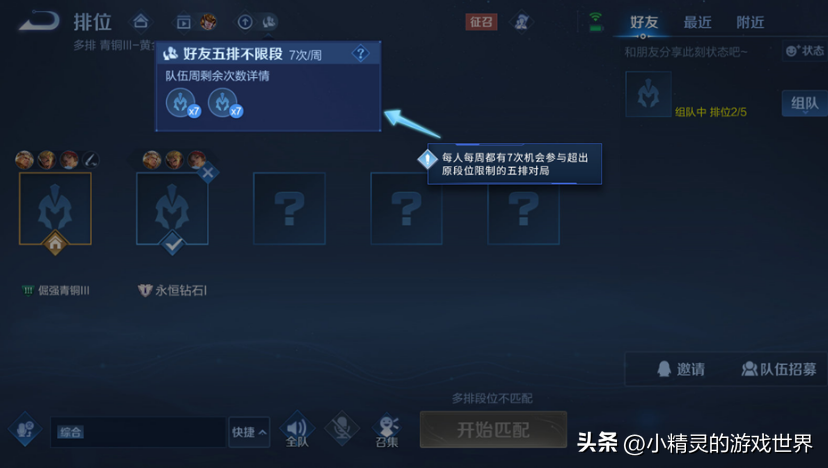Open the home icon beside 排位
Viewport: 828px width, 468px height.
click(x=140, y=22)
